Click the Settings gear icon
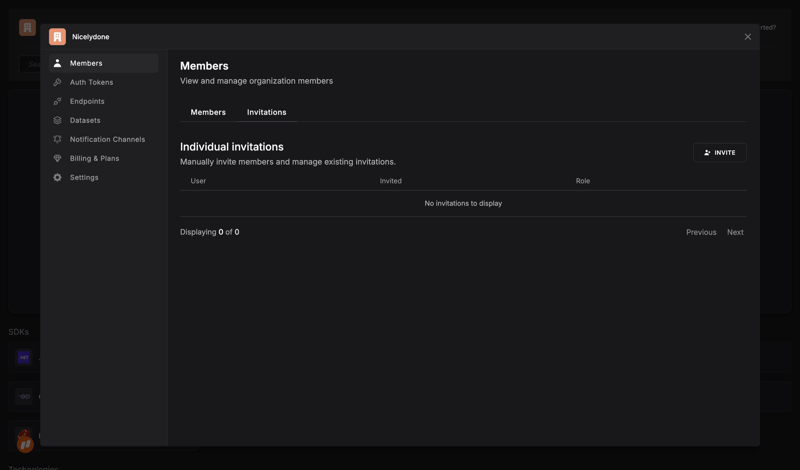This screenshot has width=800, height=470. (x=57, y=178)
